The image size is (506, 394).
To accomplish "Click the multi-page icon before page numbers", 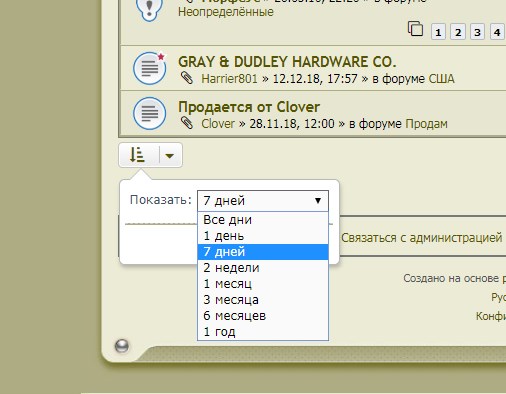I will point(415,29).
